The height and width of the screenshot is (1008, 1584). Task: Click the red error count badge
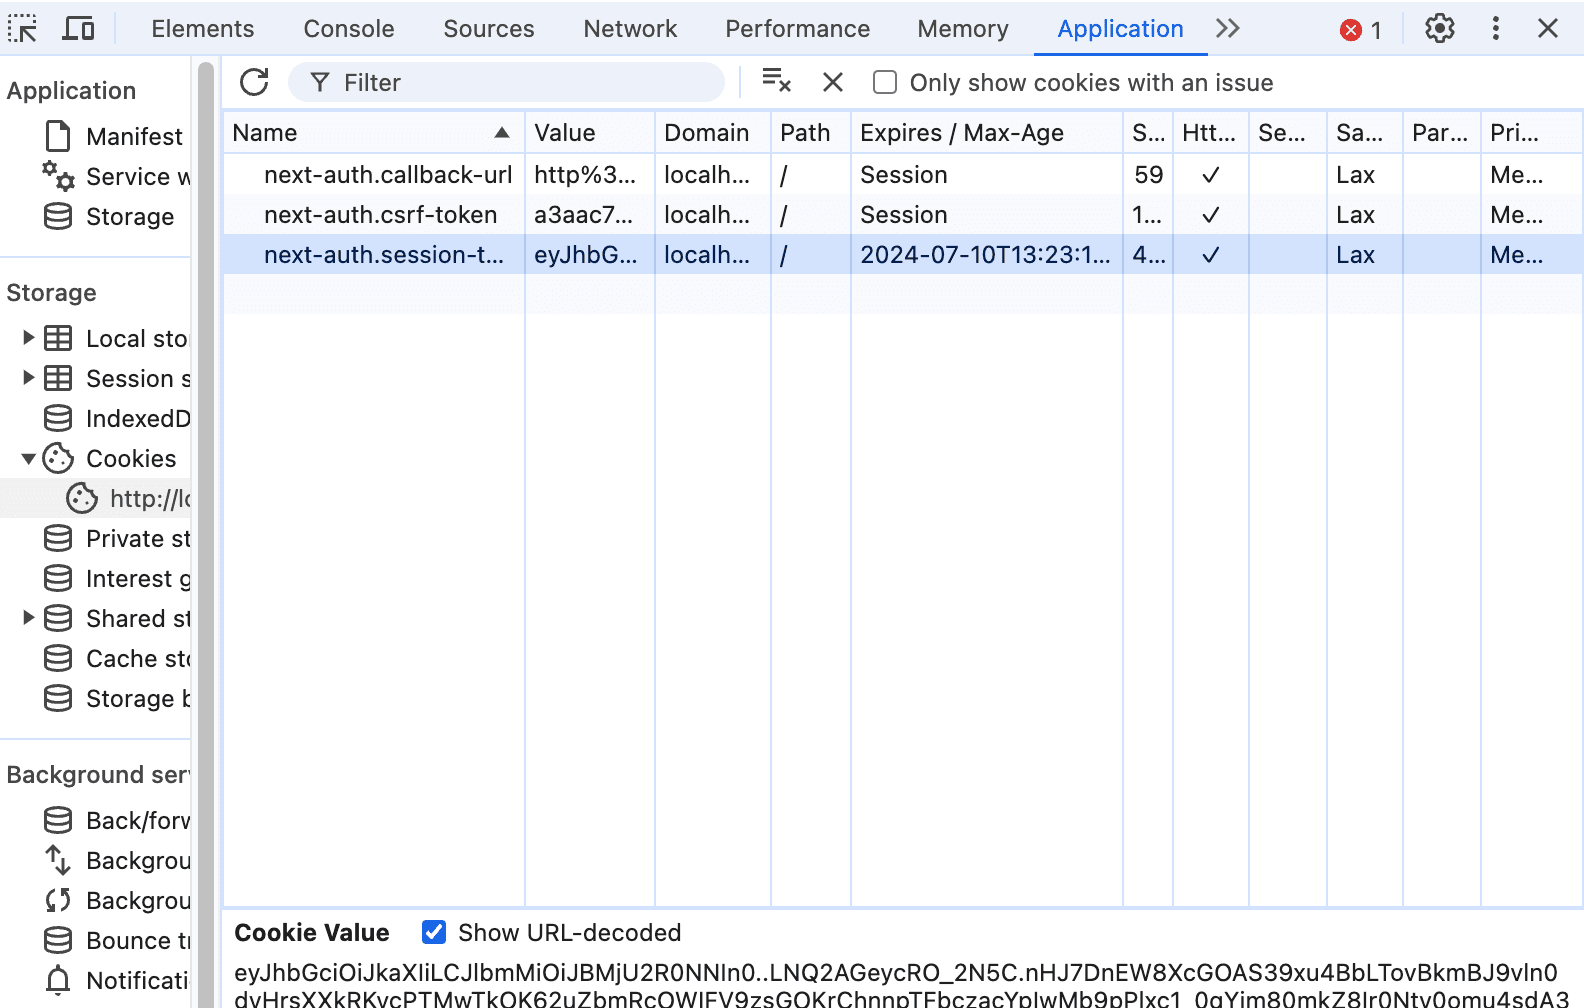coord(1360,30)
